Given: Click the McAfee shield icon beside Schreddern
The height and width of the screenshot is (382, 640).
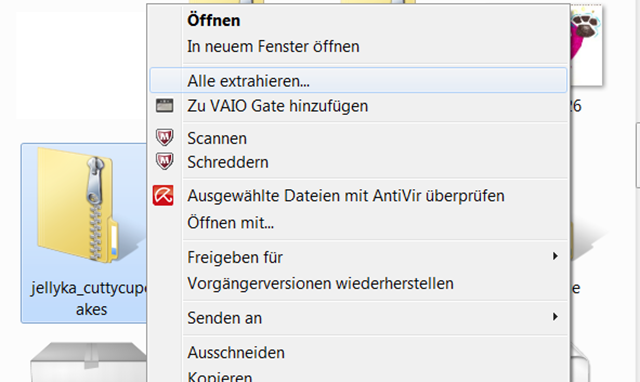Looking at the screenshot, I should point(164,161).
